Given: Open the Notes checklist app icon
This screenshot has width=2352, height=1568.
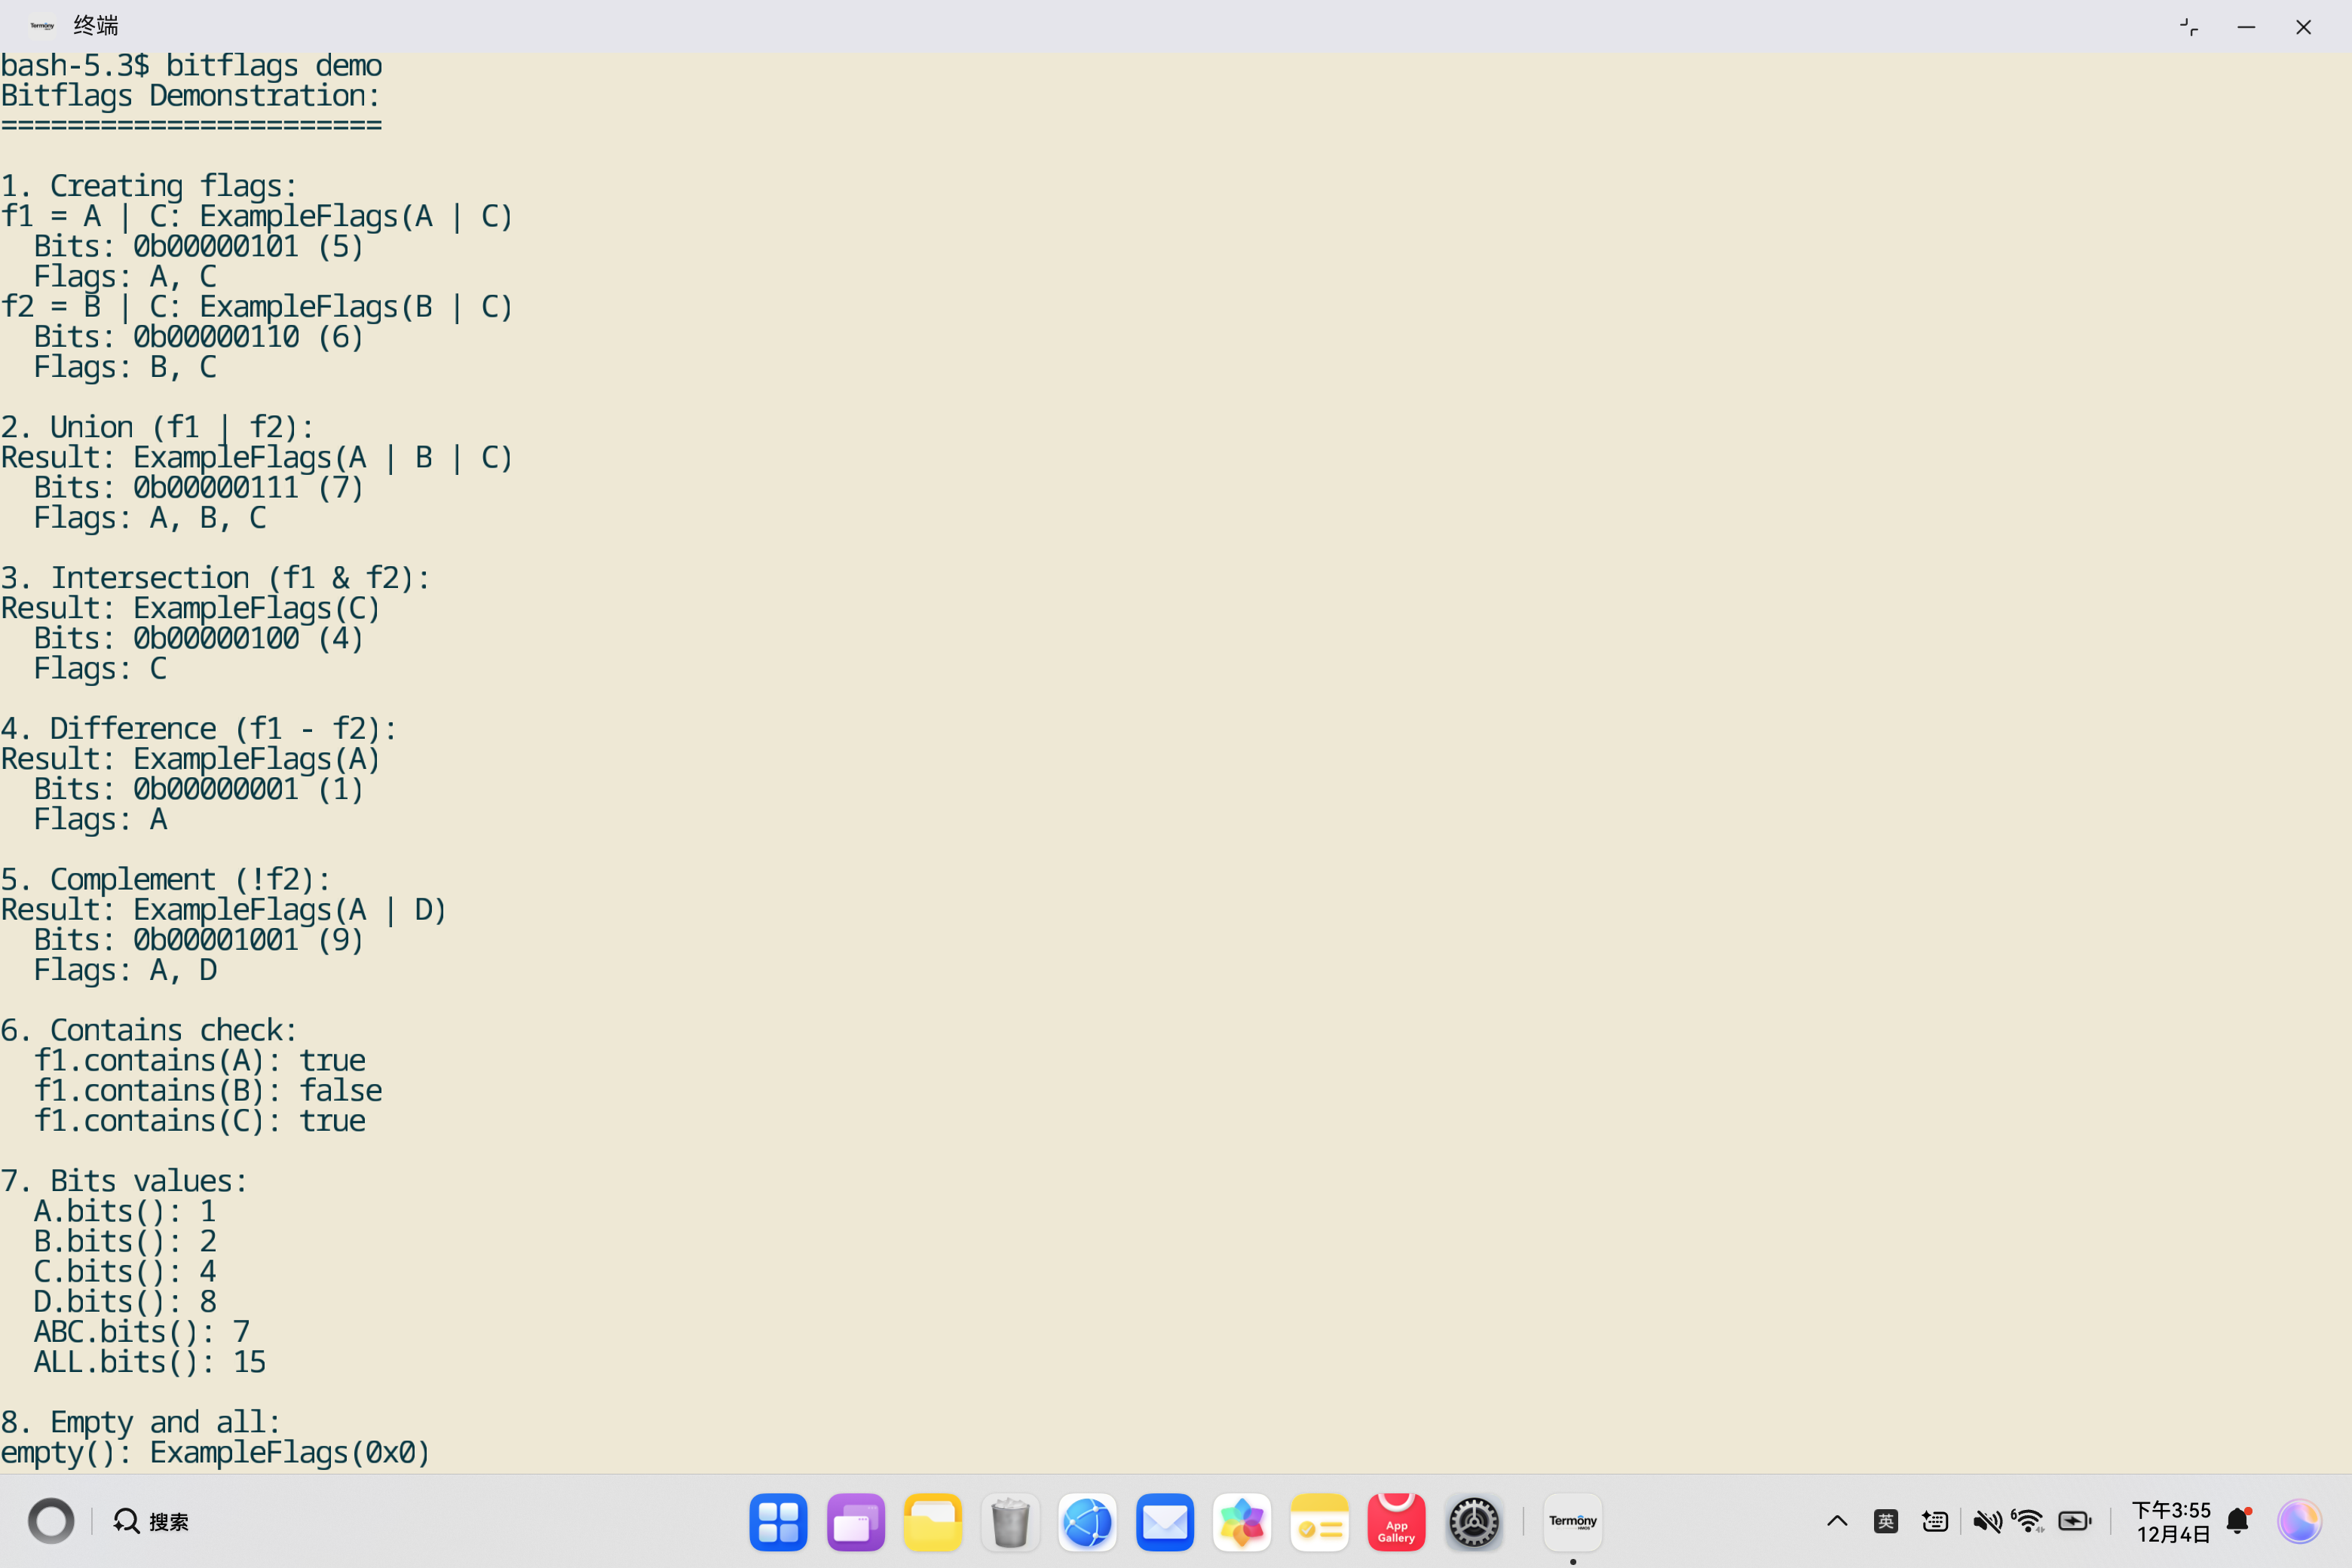Looking at the screenshot, I should [x=1319, y=1521].
